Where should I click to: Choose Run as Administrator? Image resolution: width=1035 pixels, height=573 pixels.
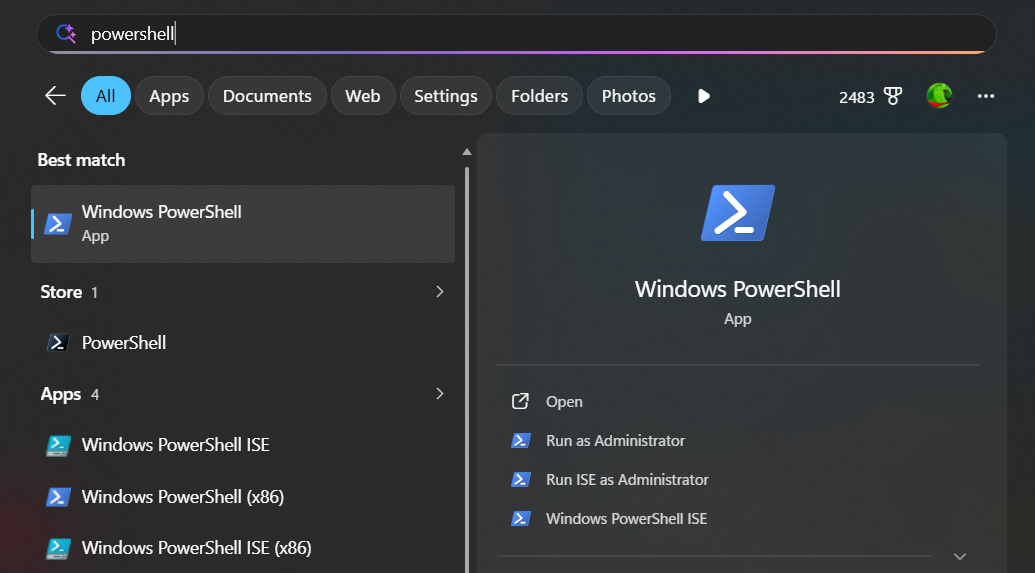point(615,440)
